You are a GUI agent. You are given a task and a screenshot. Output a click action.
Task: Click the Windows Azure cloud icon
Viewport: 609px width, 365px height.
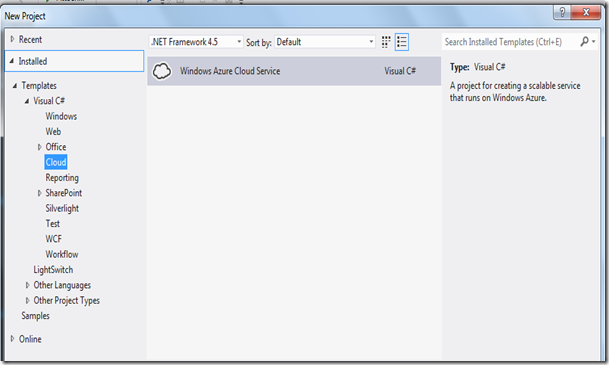162,71
